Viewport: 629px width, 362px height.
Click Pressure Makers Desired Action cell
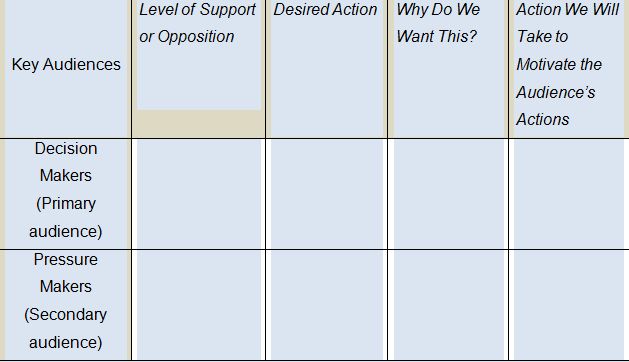pos(327,305)
